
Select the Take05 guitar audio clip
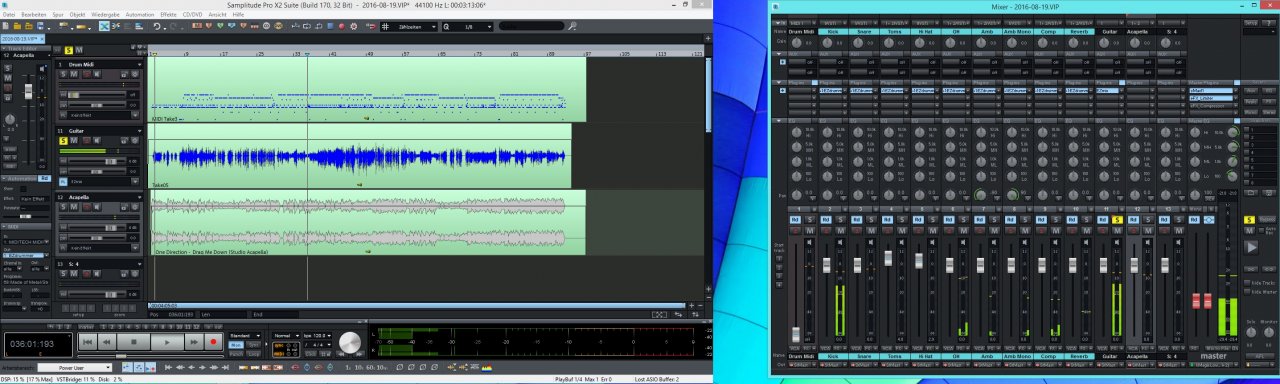[360, 156]
